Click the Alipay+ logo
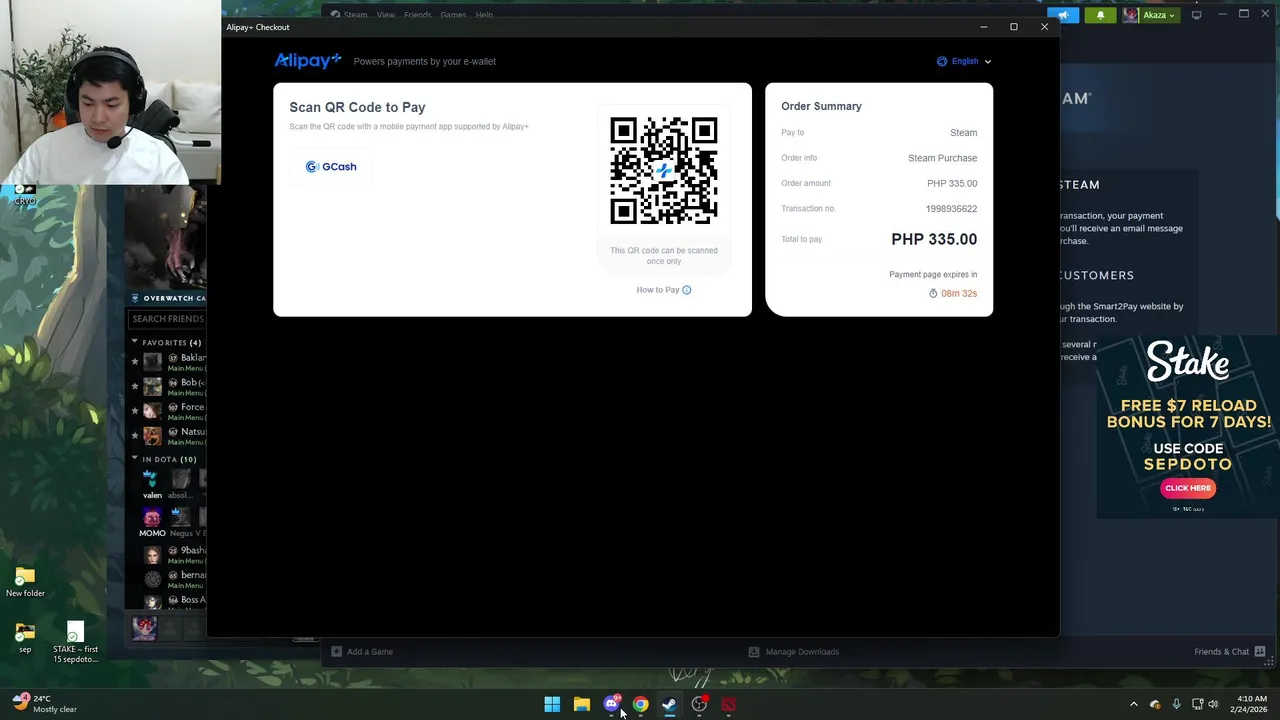 [308, 61]
